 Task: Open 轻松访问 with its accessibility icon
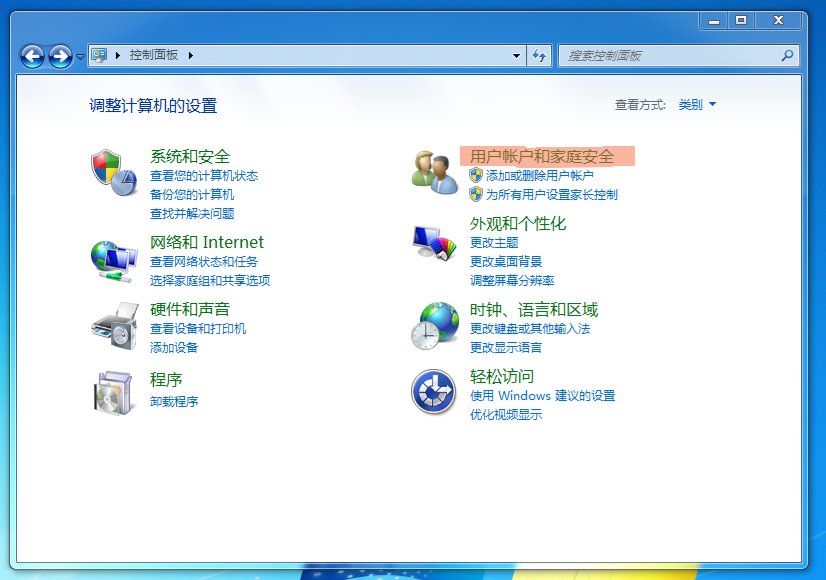coord(433,392)
